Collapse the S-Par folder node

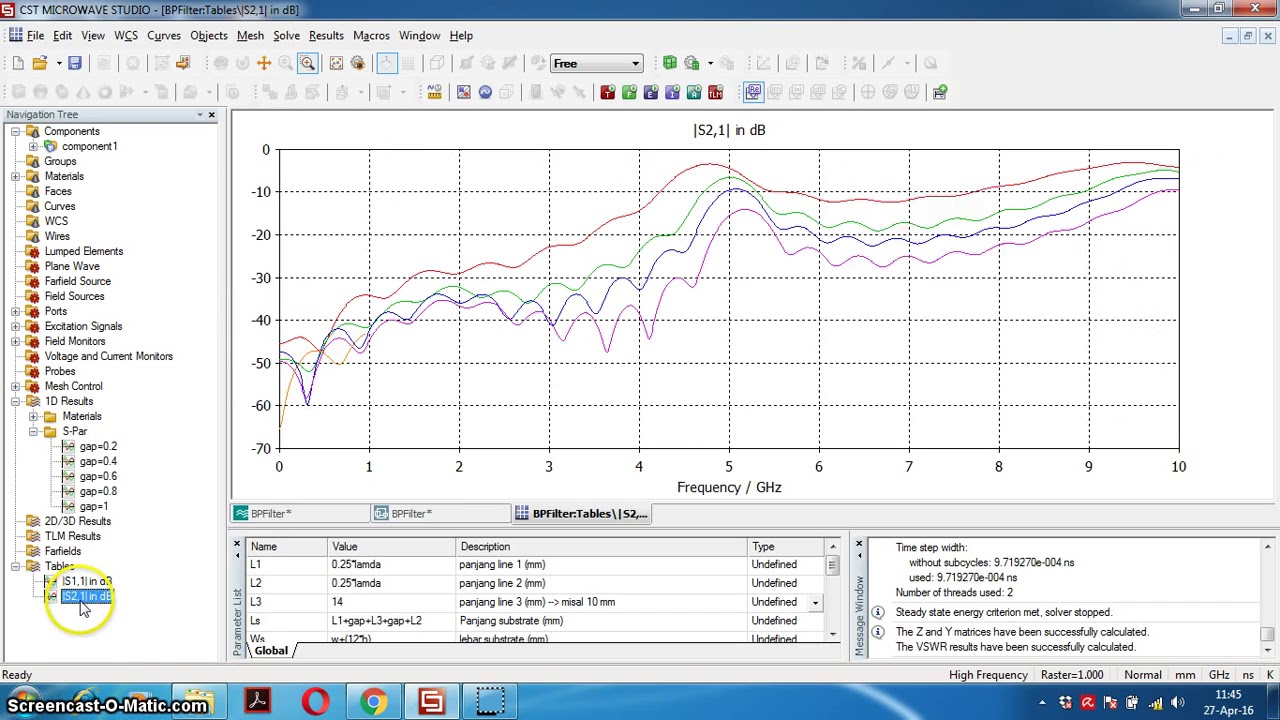pos(33,431)
